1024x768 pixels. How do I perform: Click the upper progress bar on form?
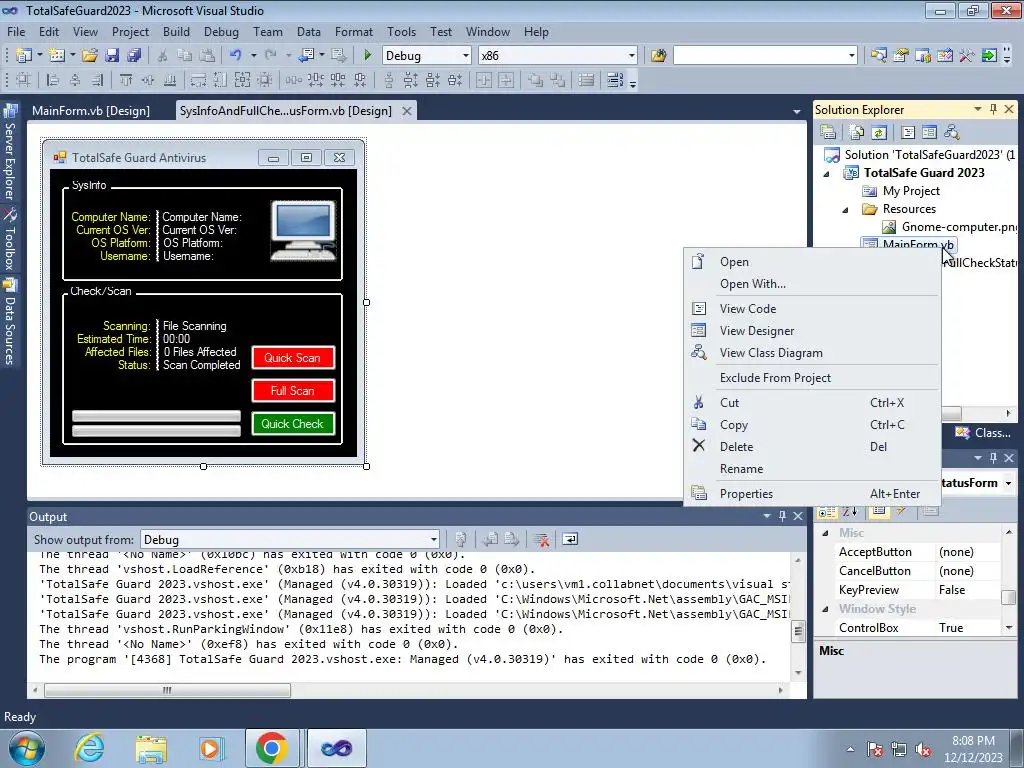pyautogui.click(x=156, y=416)
